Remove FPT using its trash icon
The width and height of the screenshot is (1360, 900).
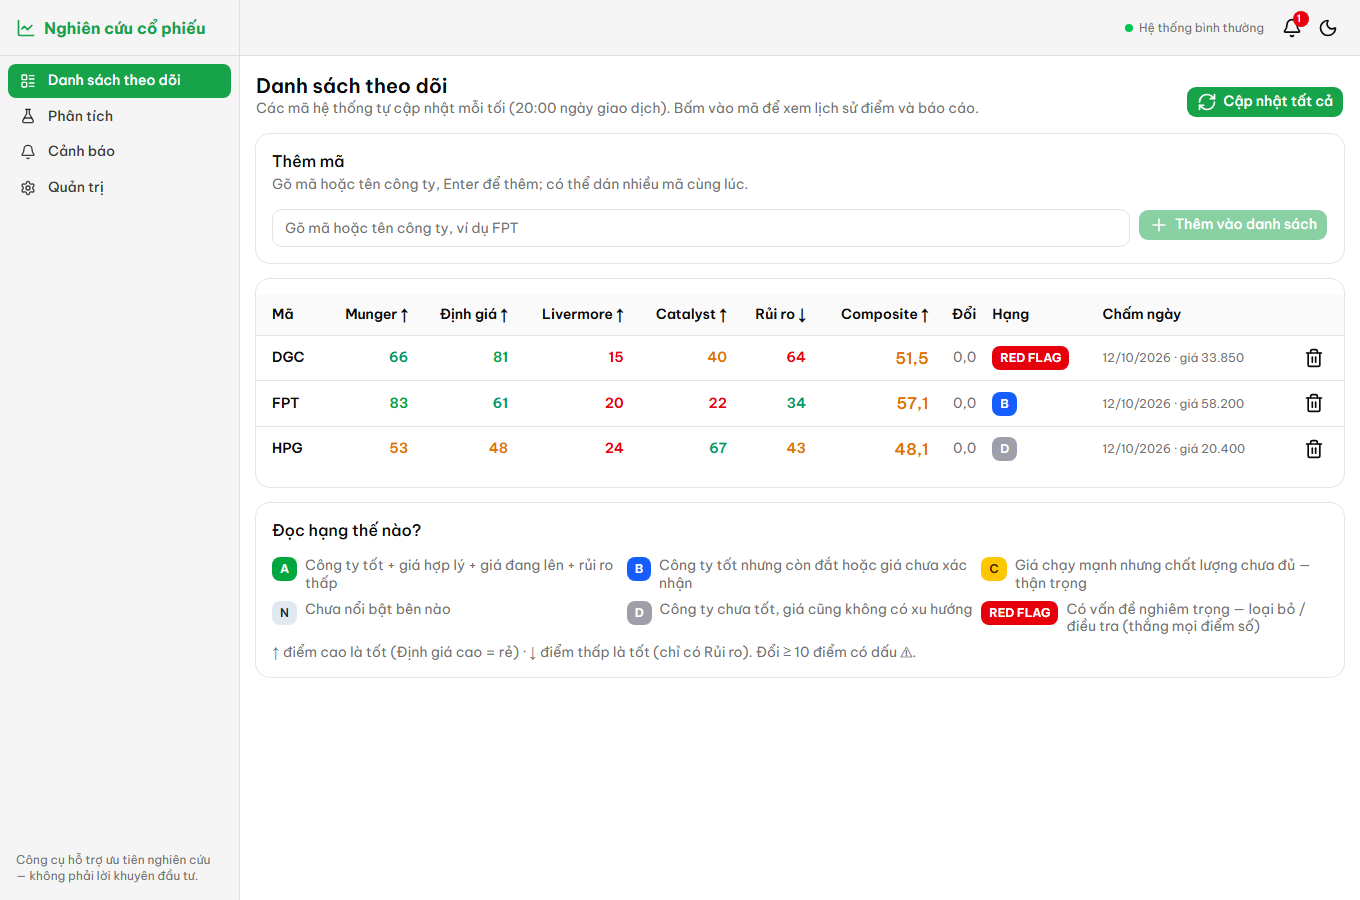(1314, 403)
